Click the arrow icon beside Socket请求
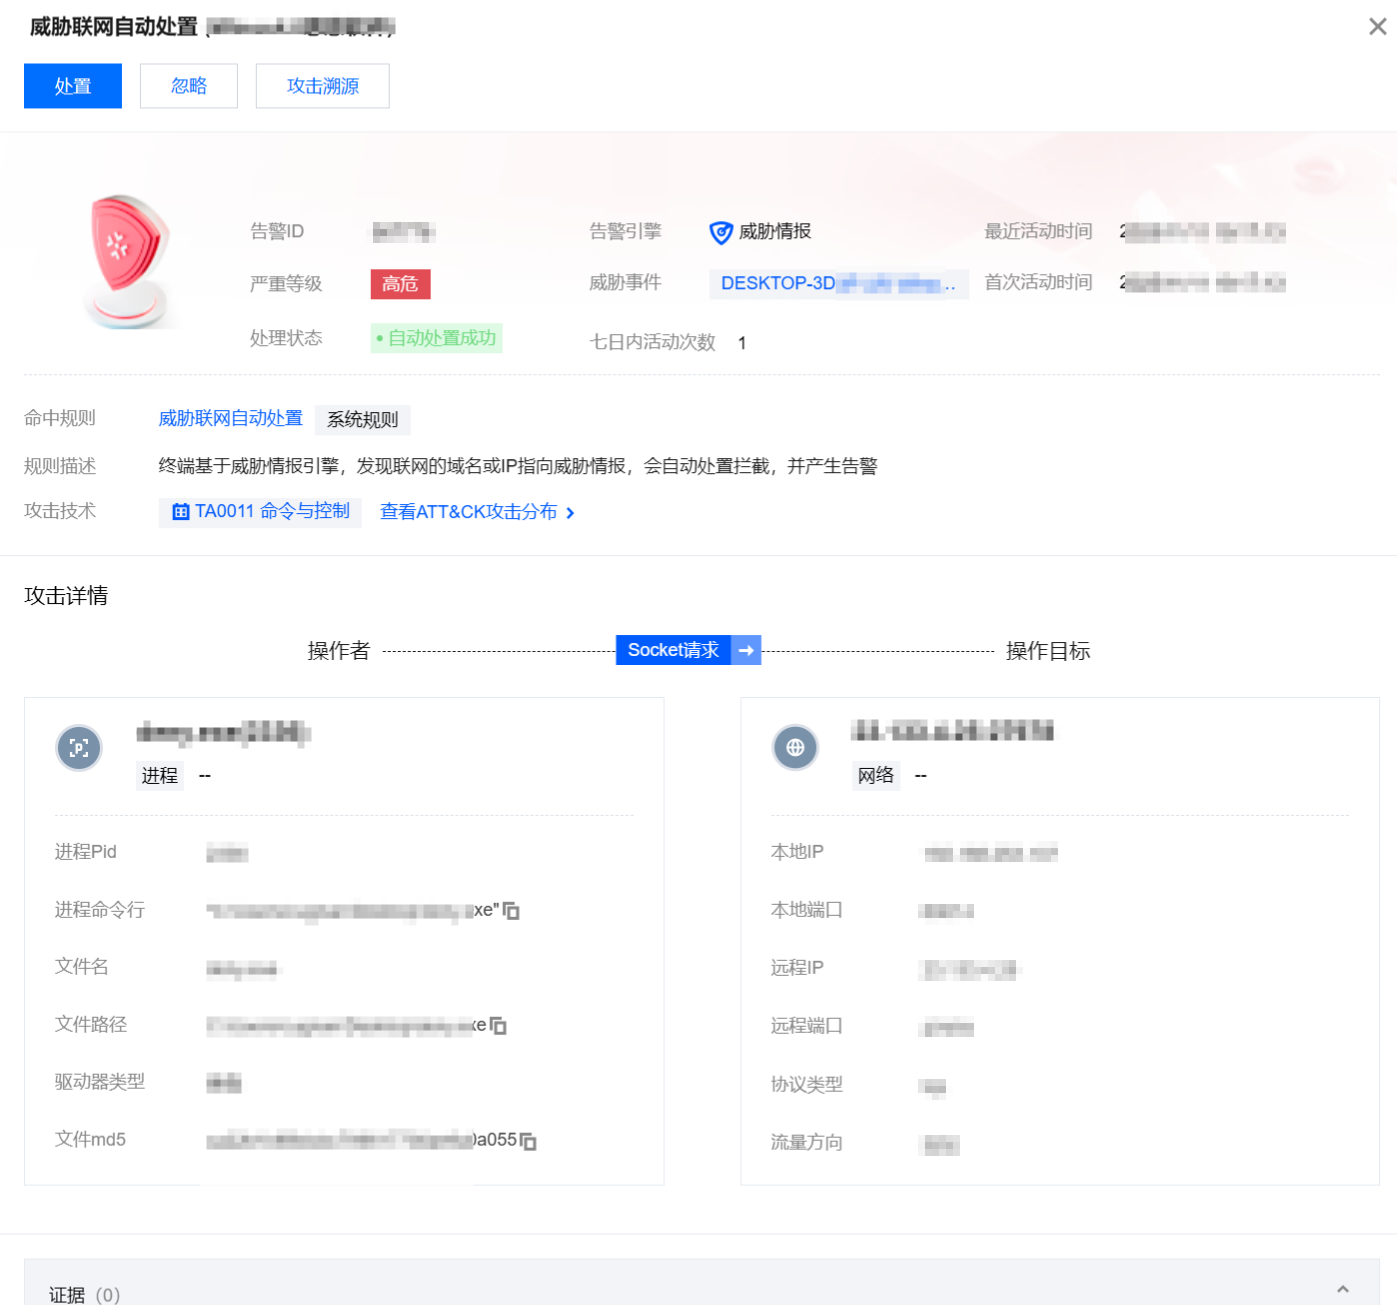The image size is (1397, 1305). (x=746, y=650)
